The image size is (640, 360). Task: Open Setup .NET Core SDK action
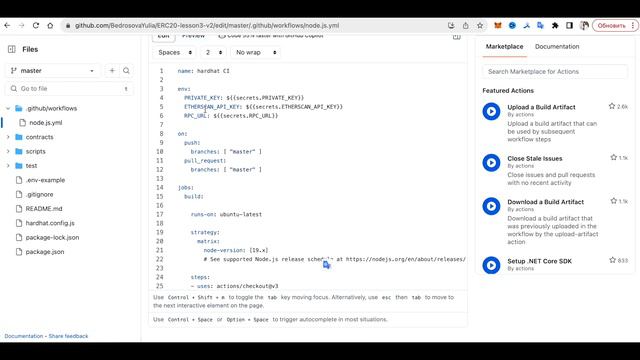pos(539,261)
